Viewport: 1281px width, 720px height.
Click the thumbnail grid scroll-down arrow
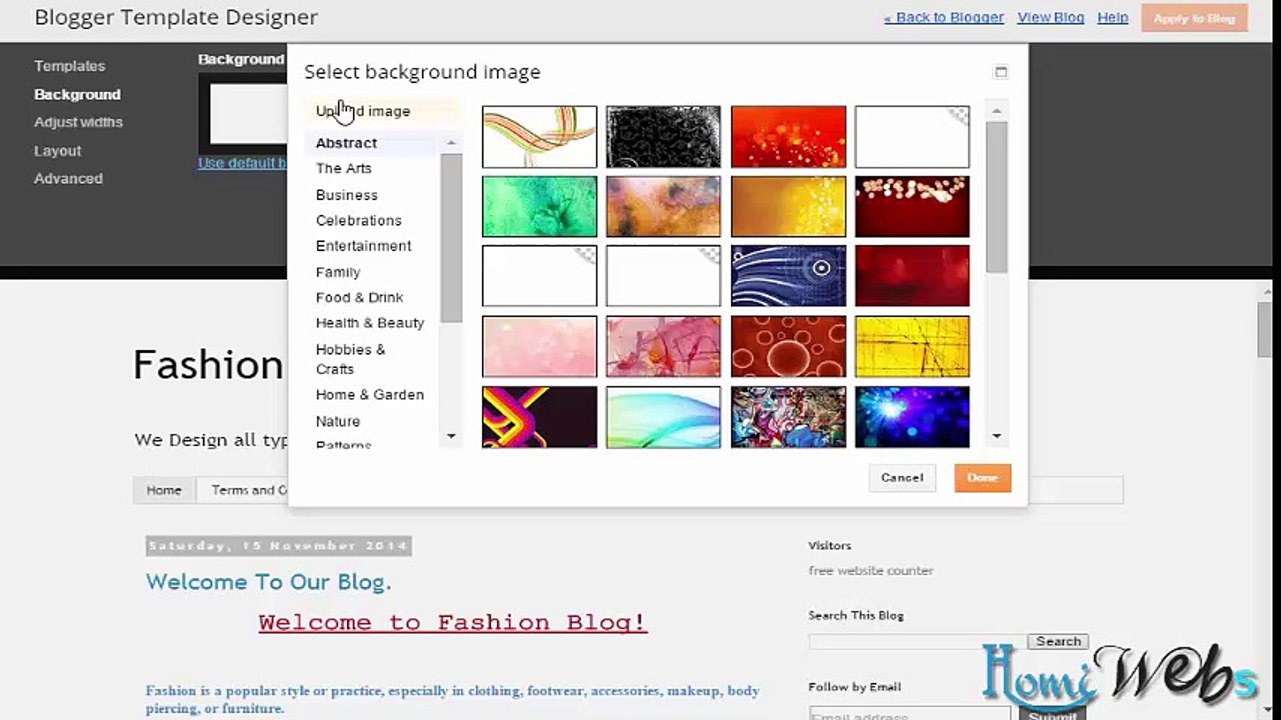tap(996, 436)
